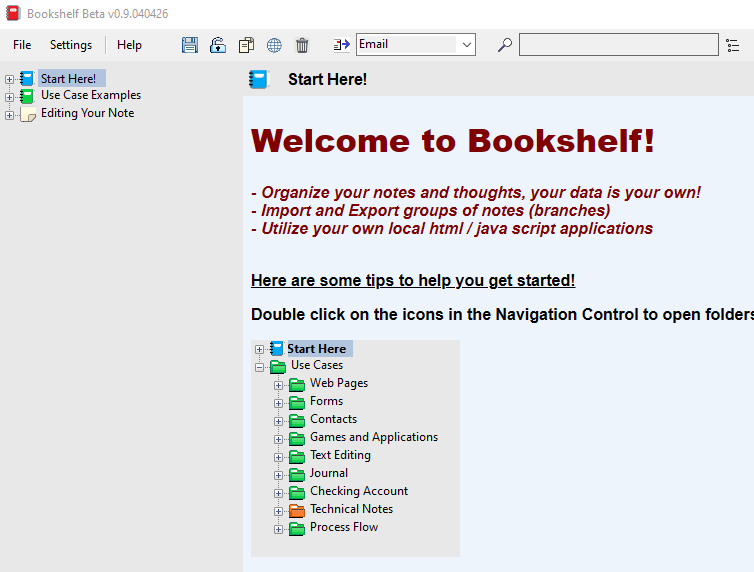Click the padlock icon in the toolbar
Image resolution: width=754 pixels, height=572 pixels.
(x=218, y=45)
